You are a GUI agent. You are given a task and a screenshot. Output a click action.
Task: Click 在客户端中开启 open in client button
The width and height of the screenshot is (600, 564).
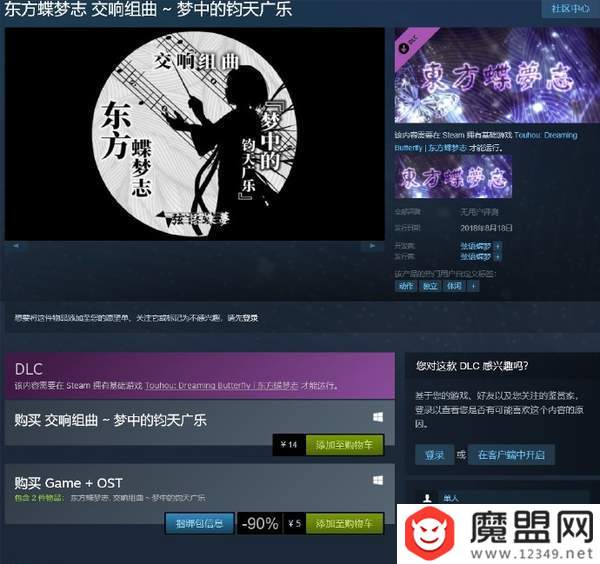tap(511, 455)
